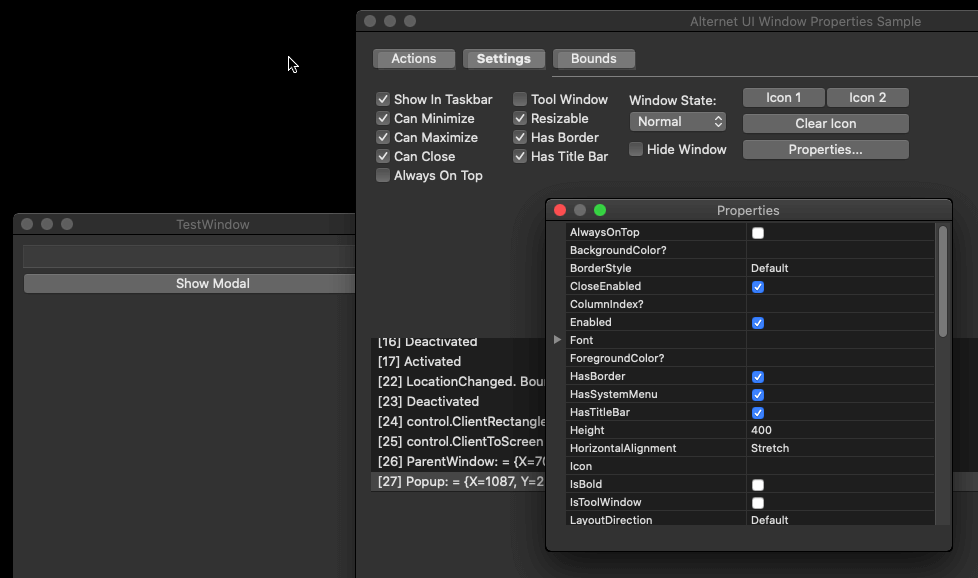Screen dimensions: 978x578
Task: Click the Icon 1 button
Action: [x=783, y=97]
